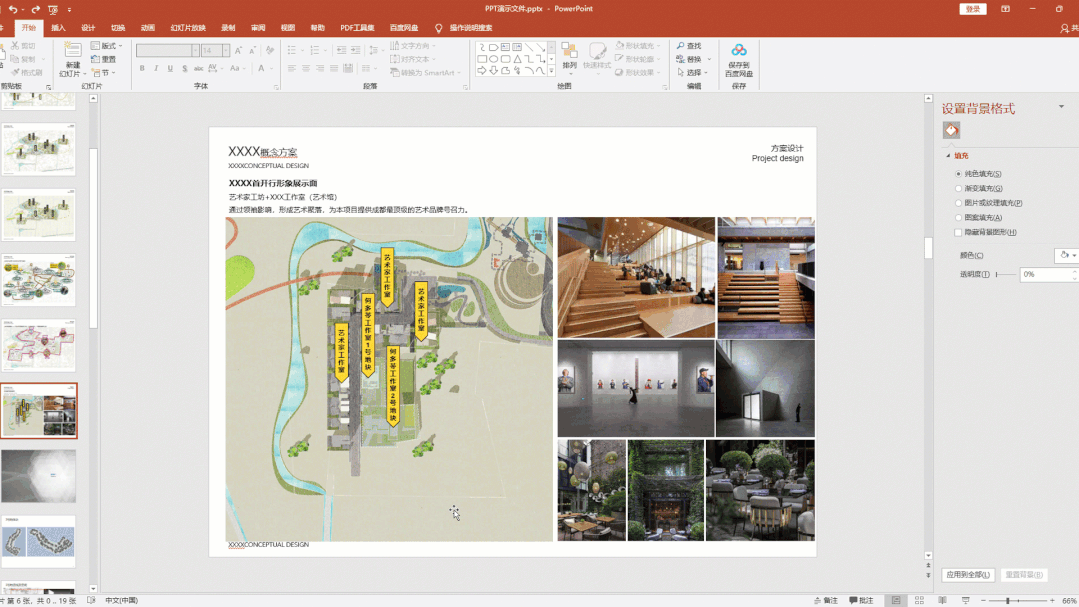
Task: Toggle Bold formatting button
Action: (142, 68)
